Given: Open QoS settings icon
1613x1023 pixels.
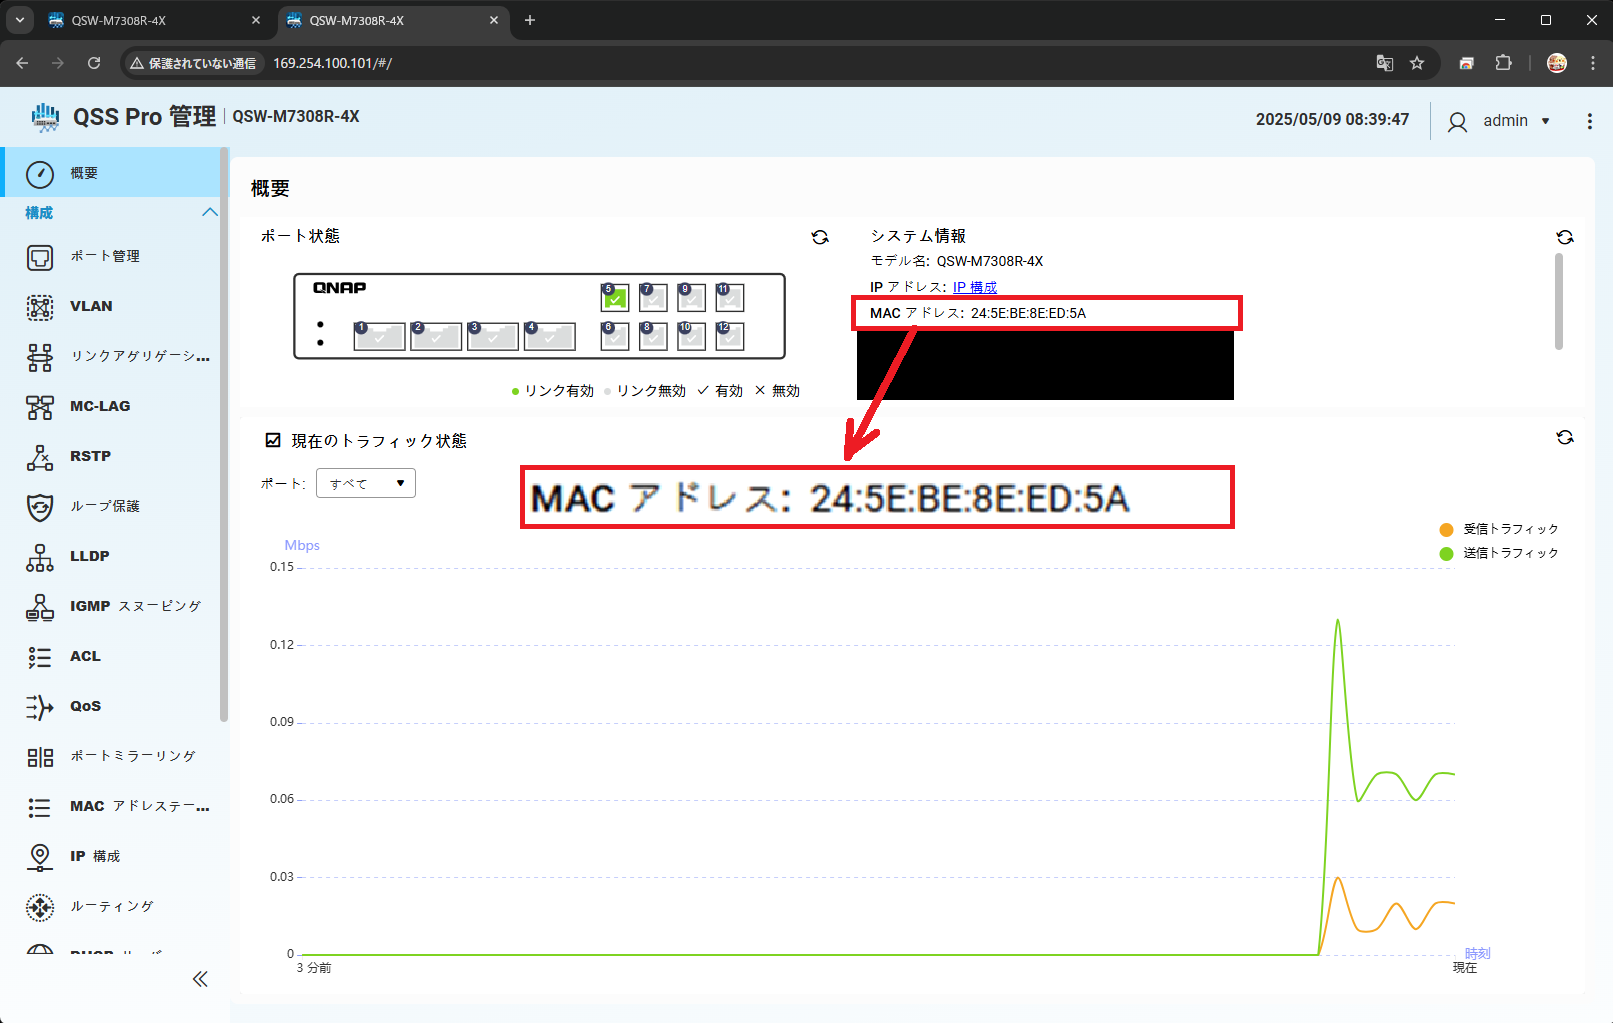Looking at the screenshot, I should point(40,707).
